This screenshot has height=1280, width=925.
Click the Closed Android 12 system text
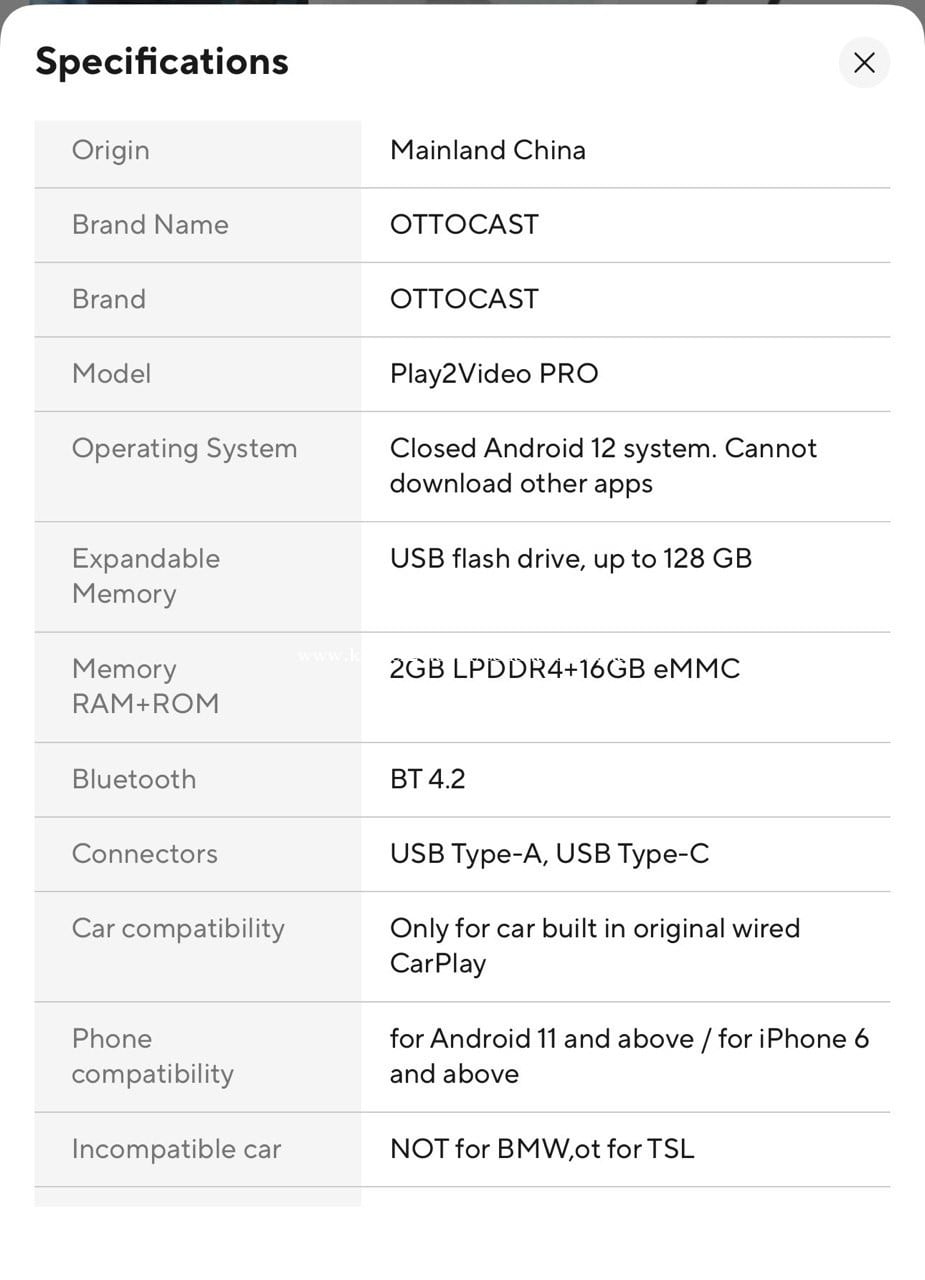[x=603, y=466]
